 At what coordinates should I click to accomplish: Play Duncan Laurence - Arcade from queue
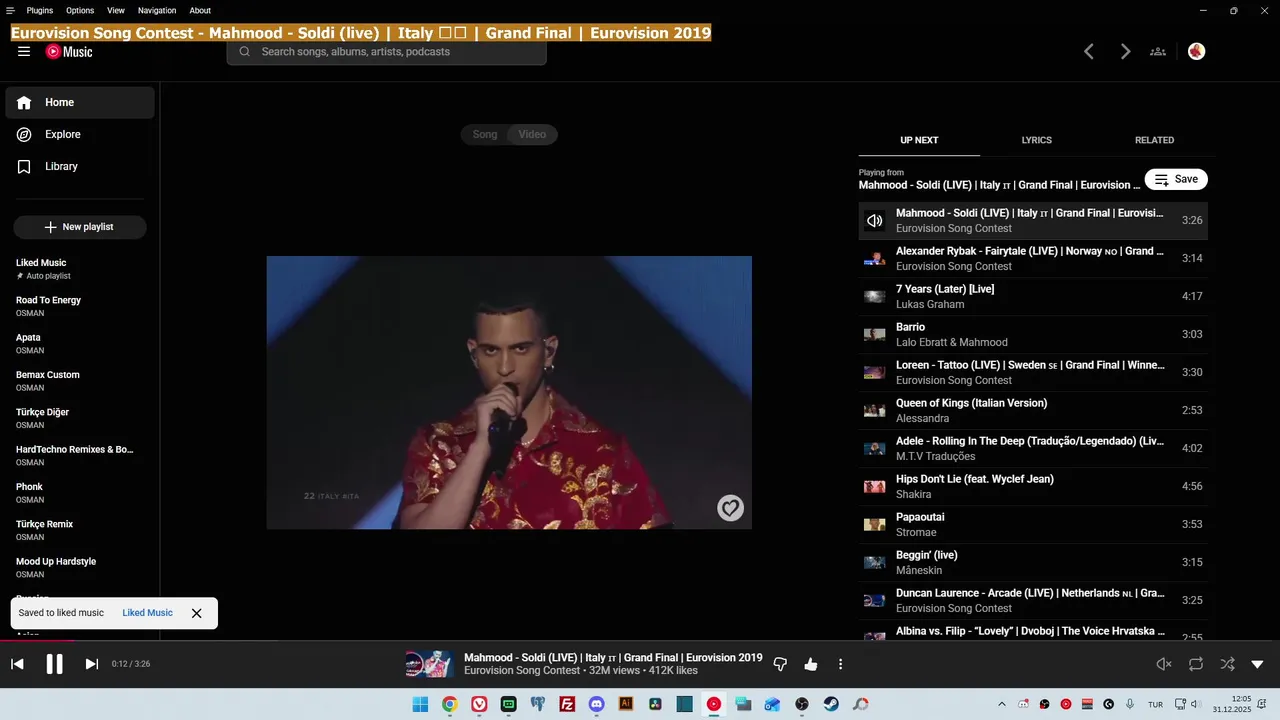[x=1033, y=601]
